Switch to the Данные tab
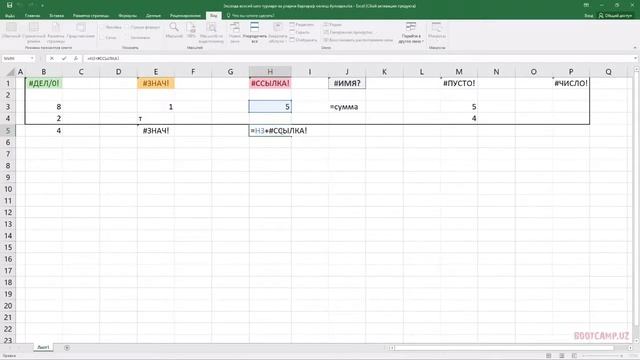 (153, 16)
